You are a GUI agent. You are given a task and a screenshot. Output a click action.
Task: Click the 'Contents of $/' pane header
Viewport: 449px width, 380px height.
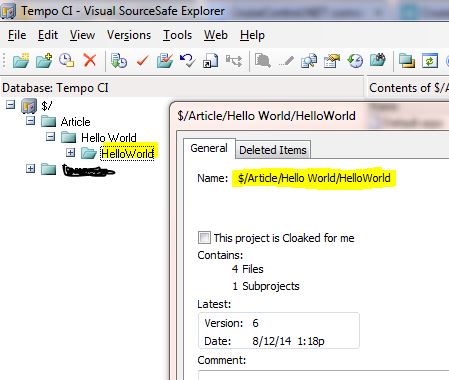click(409, 88)
